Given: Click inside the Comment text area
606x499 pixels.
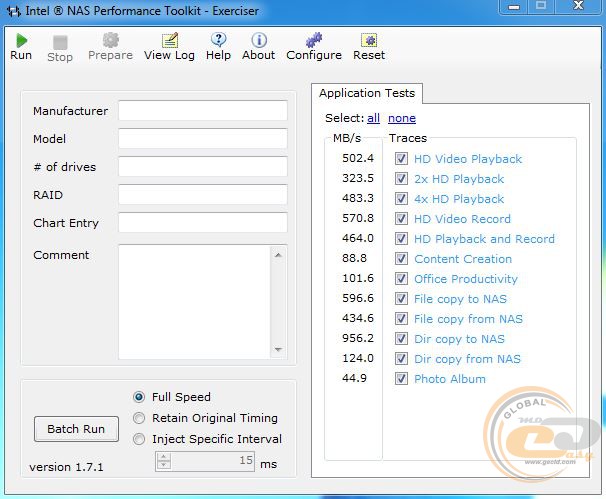Looking at the screenshot, I should point(194,302).
